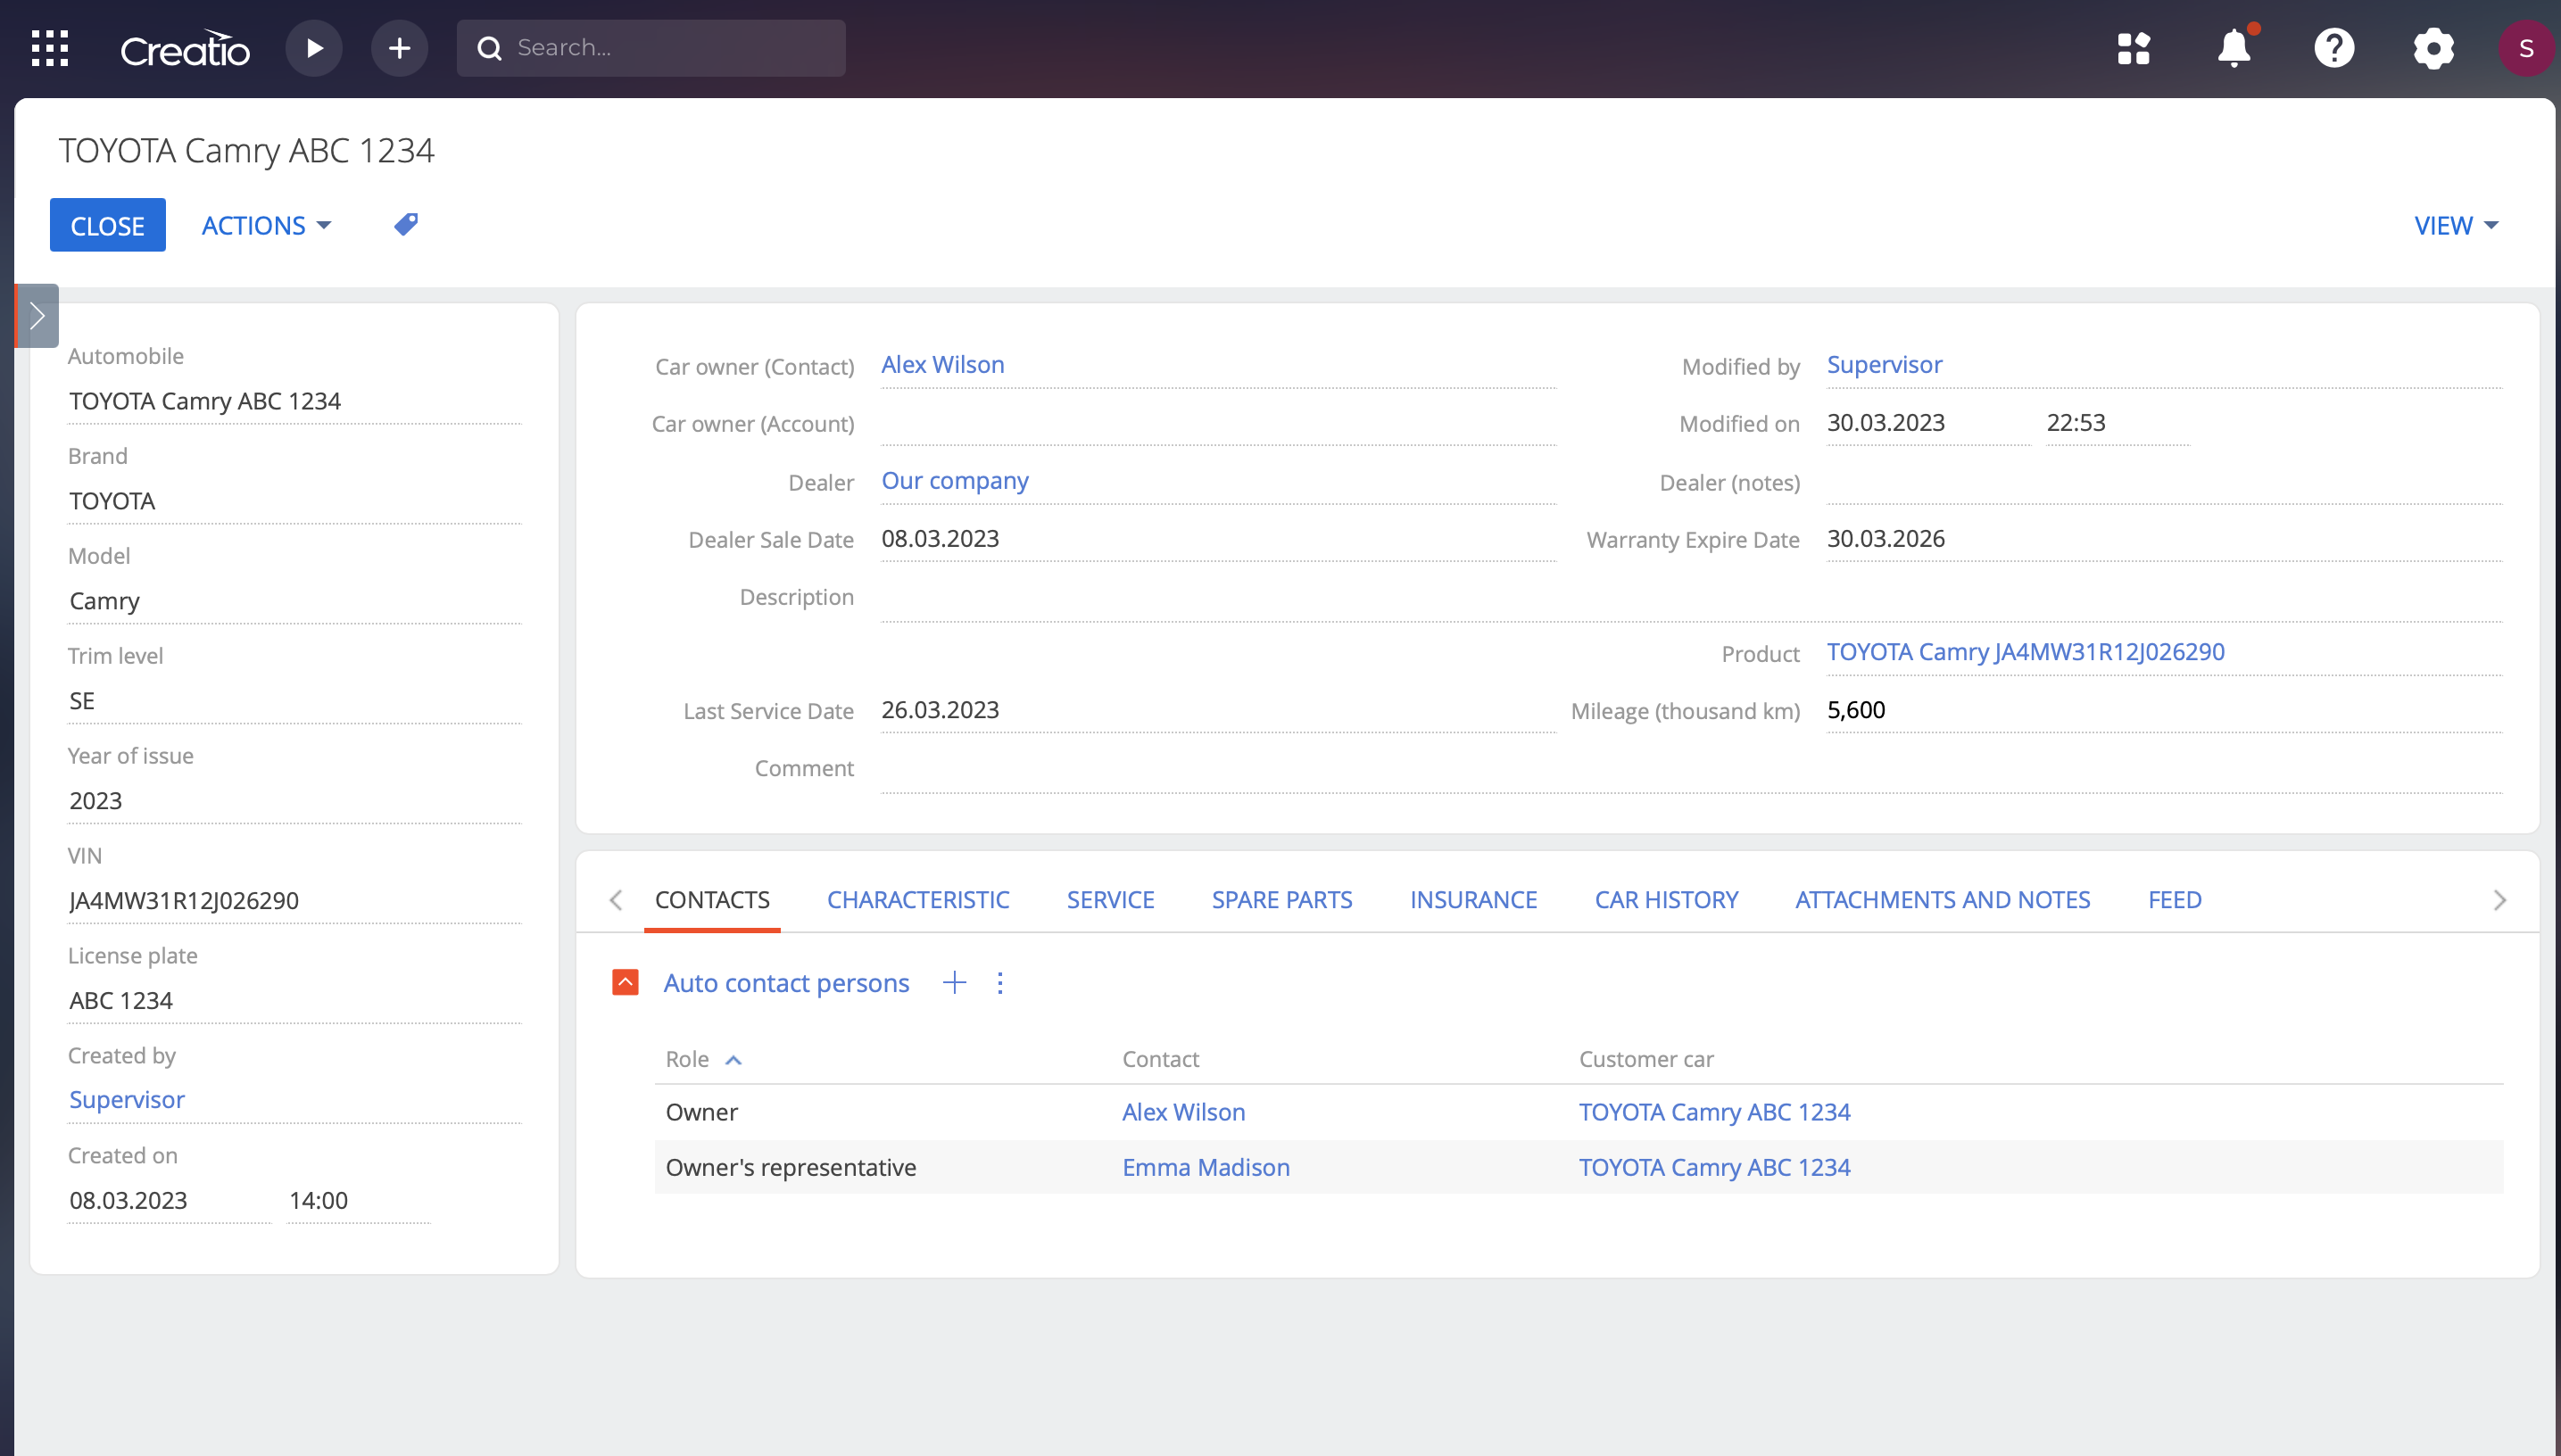Viewport: 2561px width, 1456px height.
Task: Open the View dropdown menu
Action: pyautogui.click(x=2455, y=225)
